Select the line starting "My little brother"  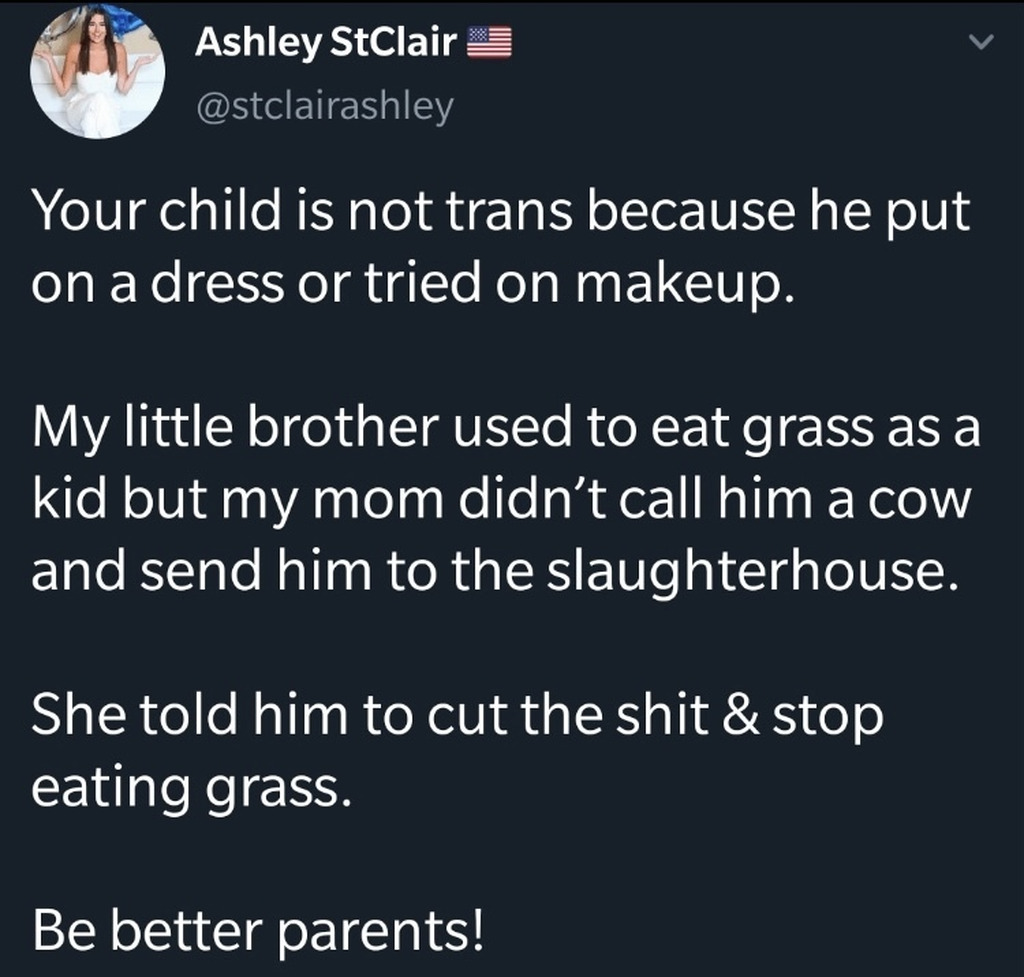tap(506, 428)
